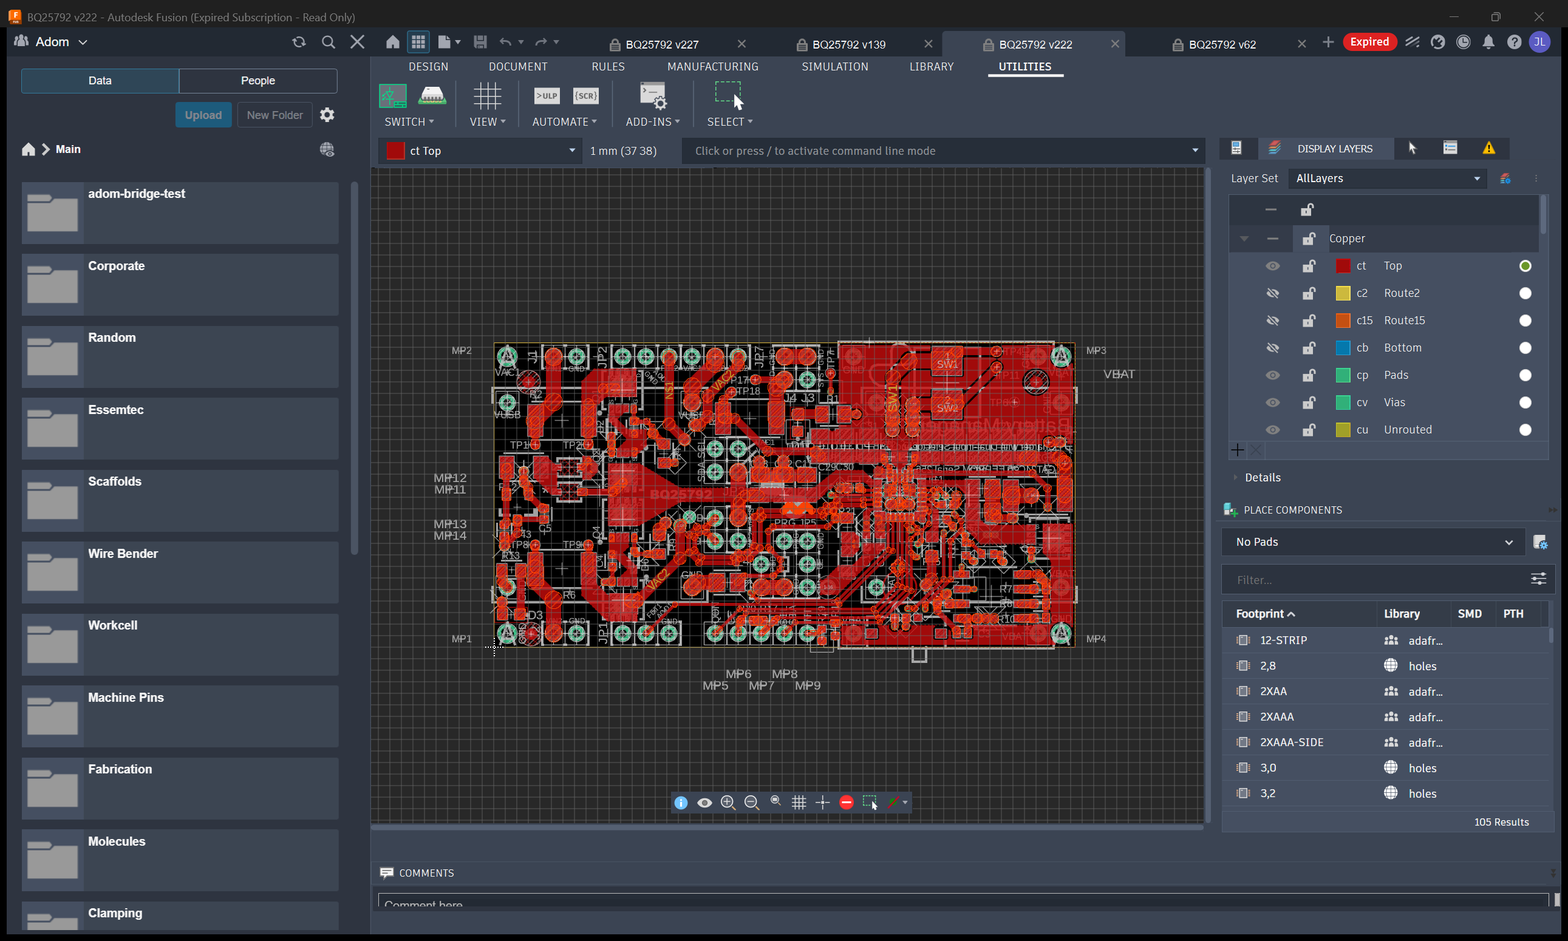Hide the Vias layer
The height and width of the screenshot is (941, 1568).
[1273, 402]
